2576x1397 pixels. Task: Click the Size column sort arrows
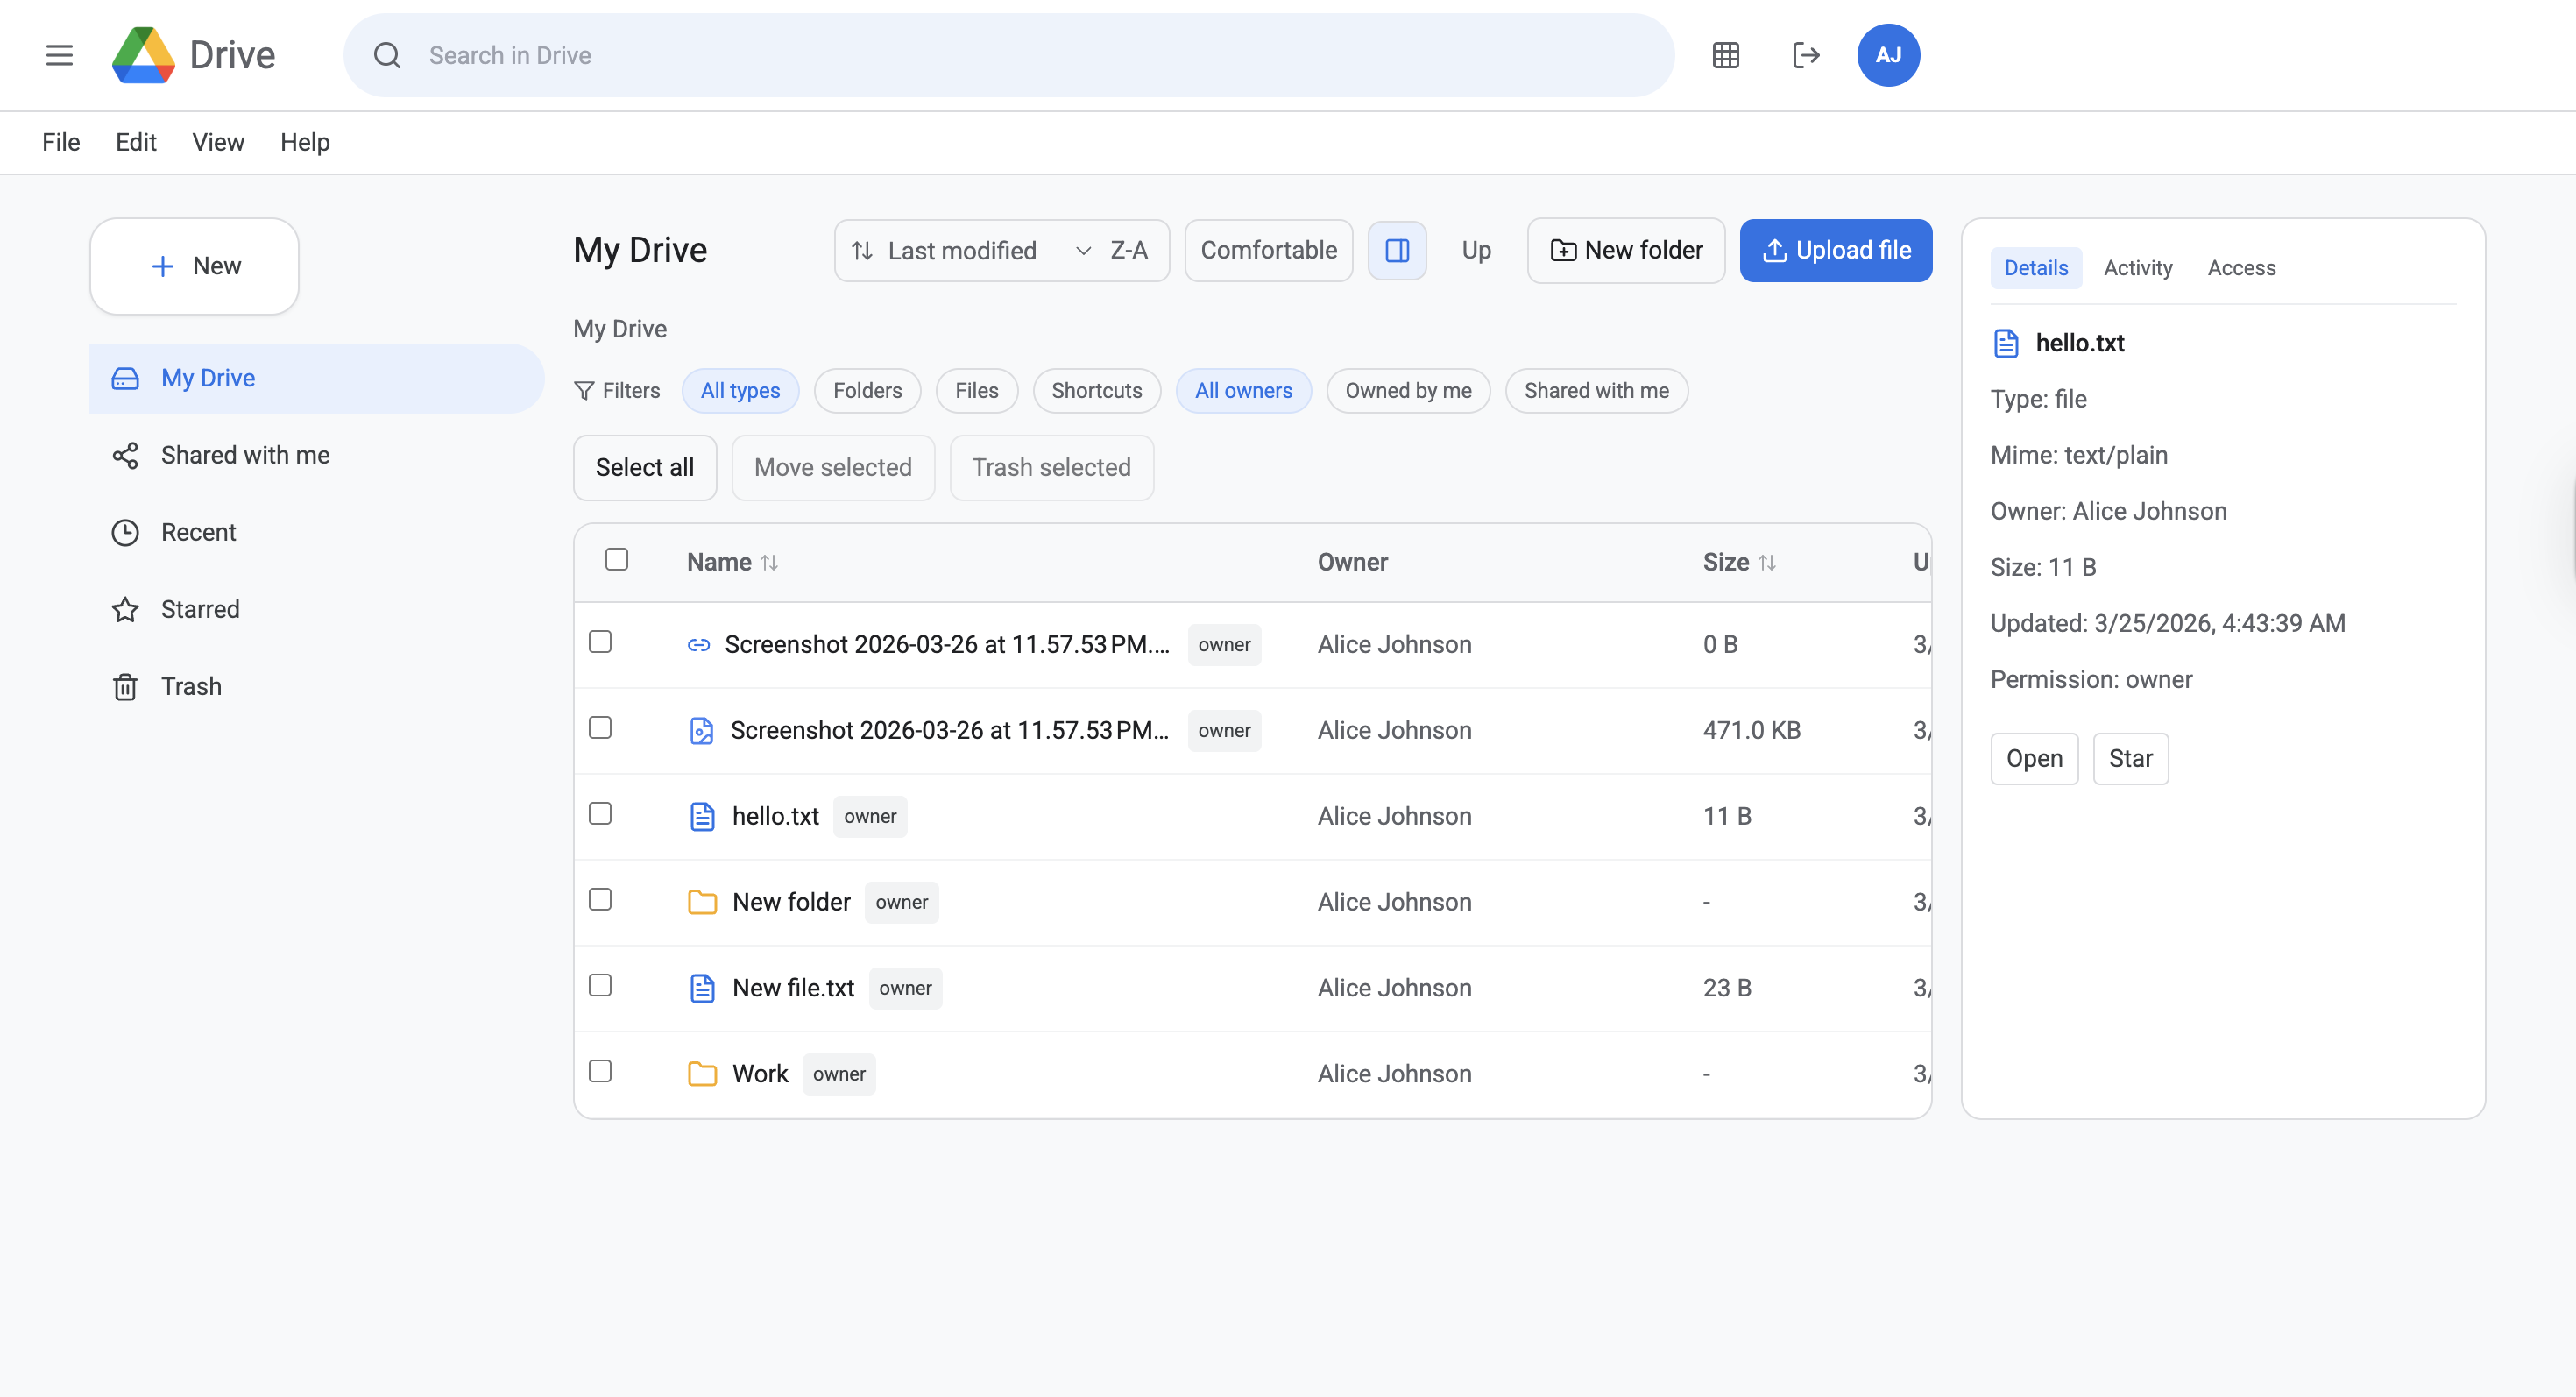(x=1767, y=563)
